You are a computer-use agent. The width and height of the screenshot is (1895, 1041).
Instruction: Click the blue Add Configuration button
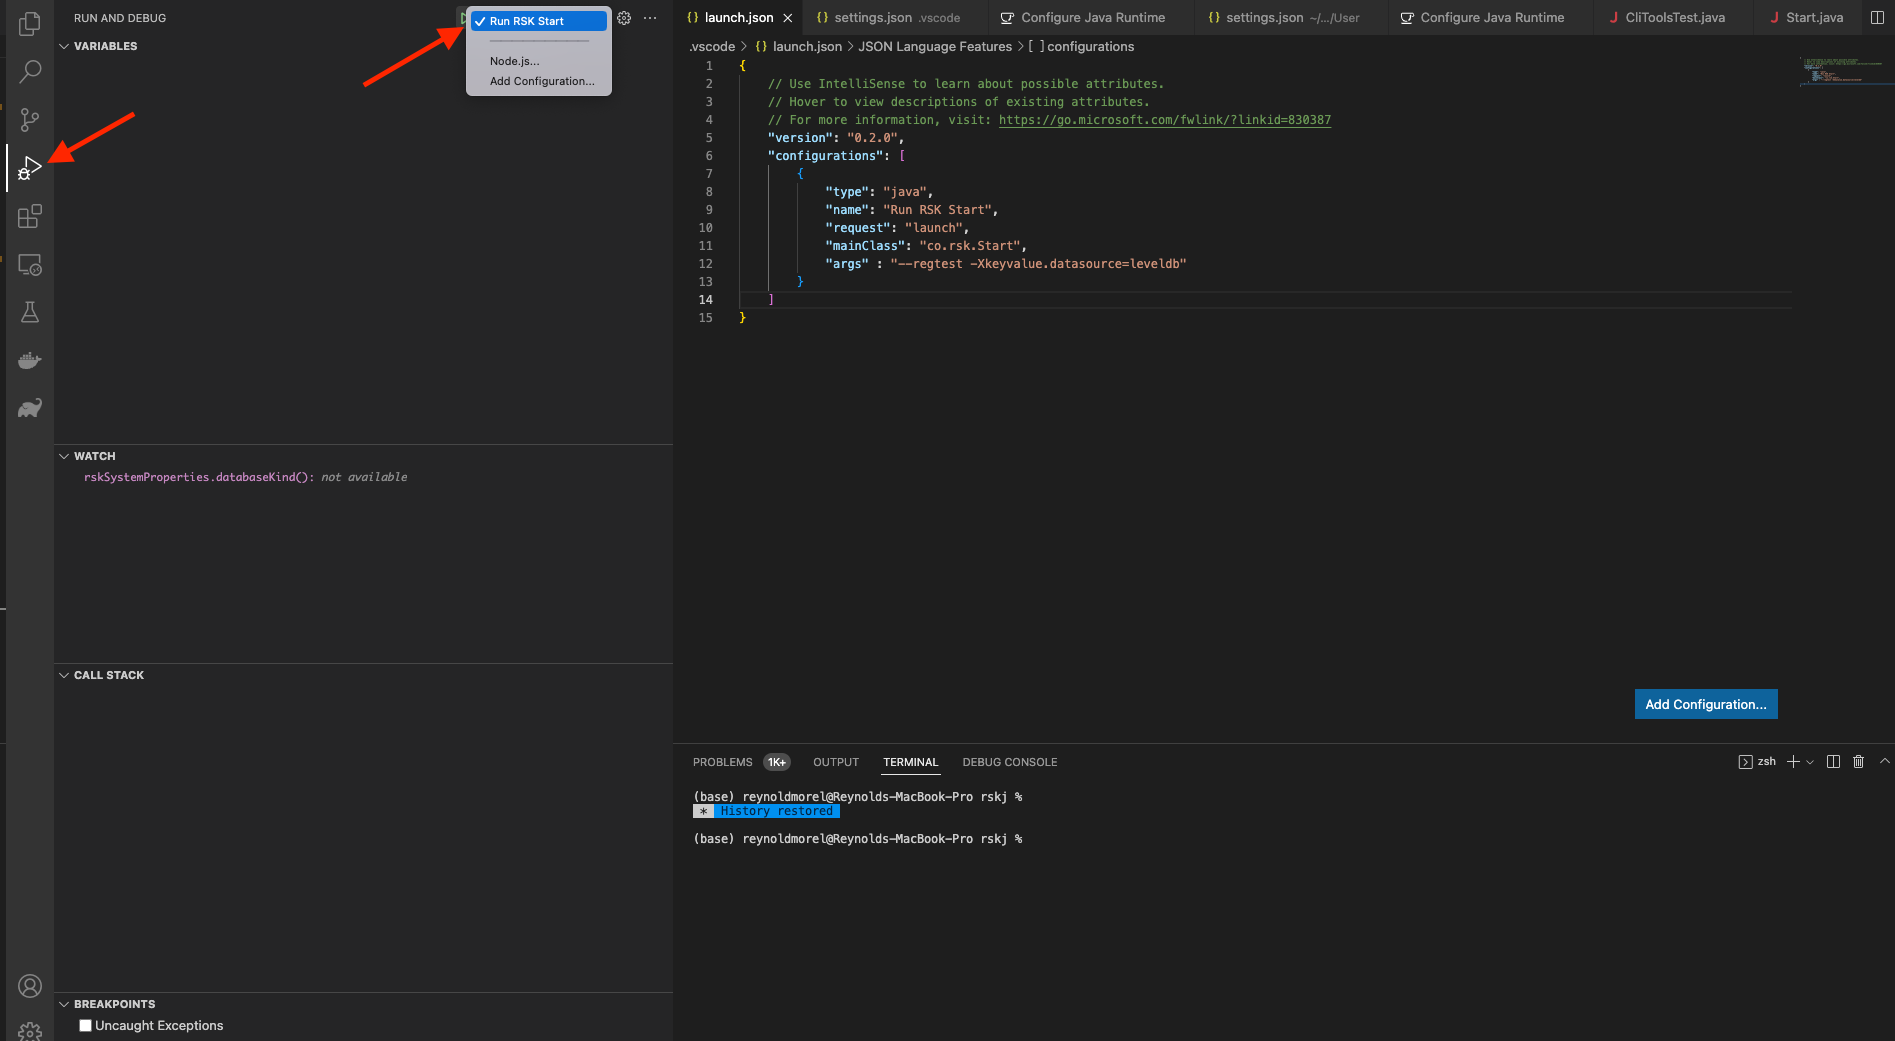1705,704
